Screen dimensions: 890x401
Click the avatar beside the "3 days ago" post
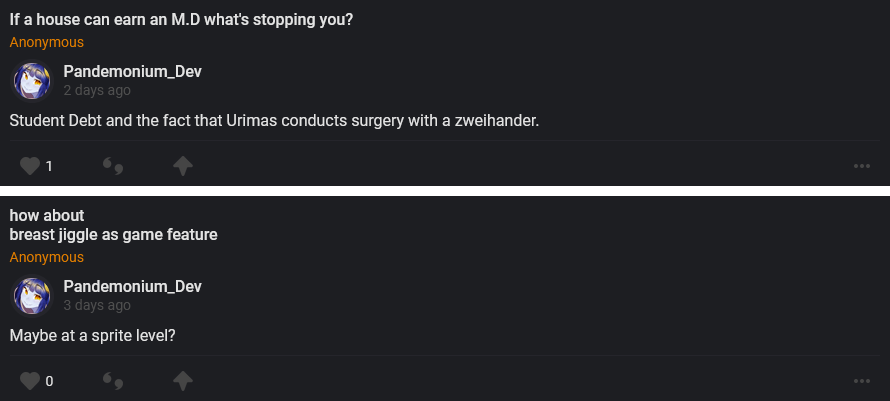pyautogui.click(x=32, y=296)
